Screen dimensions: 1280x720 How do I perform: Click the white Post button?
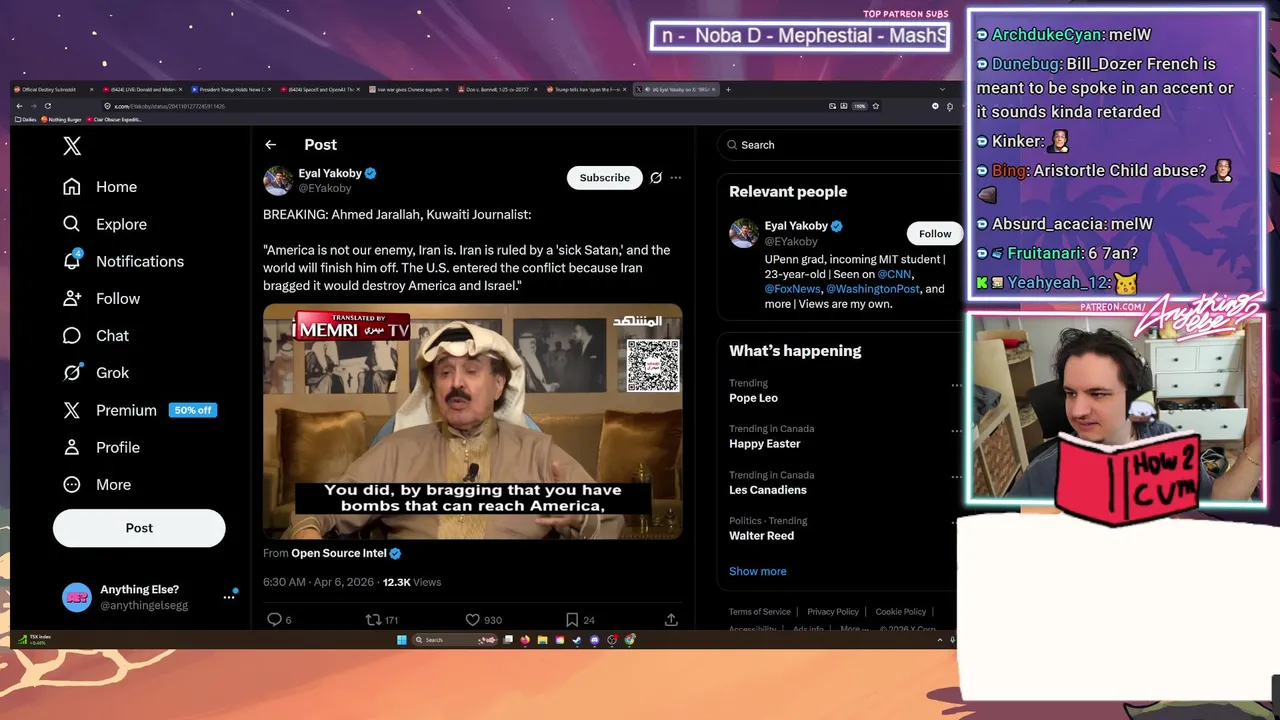139,528
